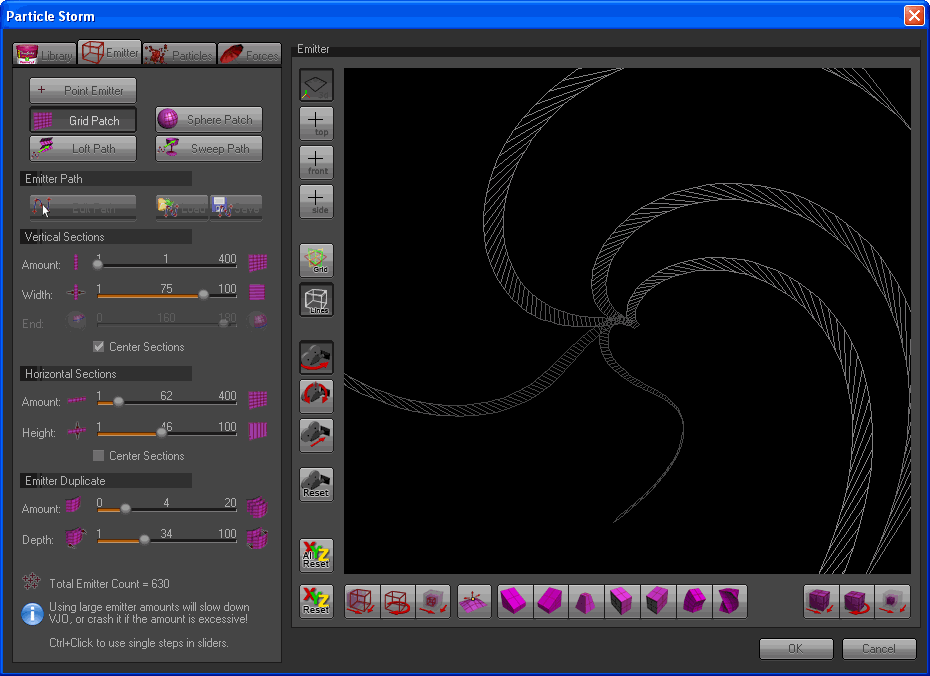This screenshot has width=930, height=676.
Task: Click Vertical Sections Width slider handle
Action: [203, 295]
